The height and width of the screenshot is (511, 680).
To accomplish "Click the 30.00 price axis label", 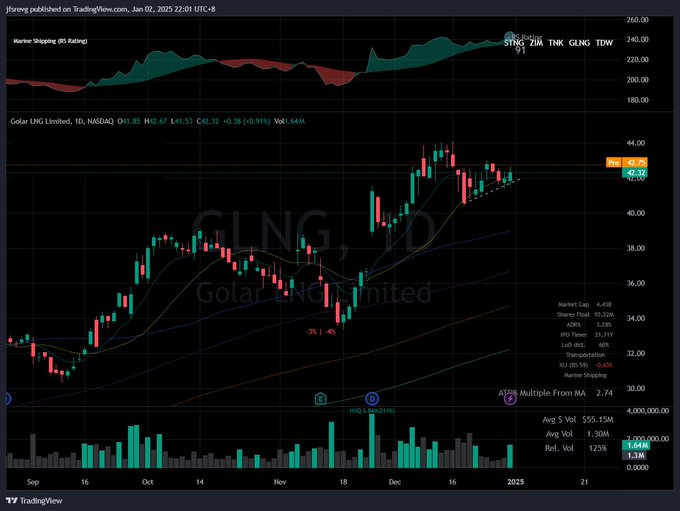I will [635, 388].
